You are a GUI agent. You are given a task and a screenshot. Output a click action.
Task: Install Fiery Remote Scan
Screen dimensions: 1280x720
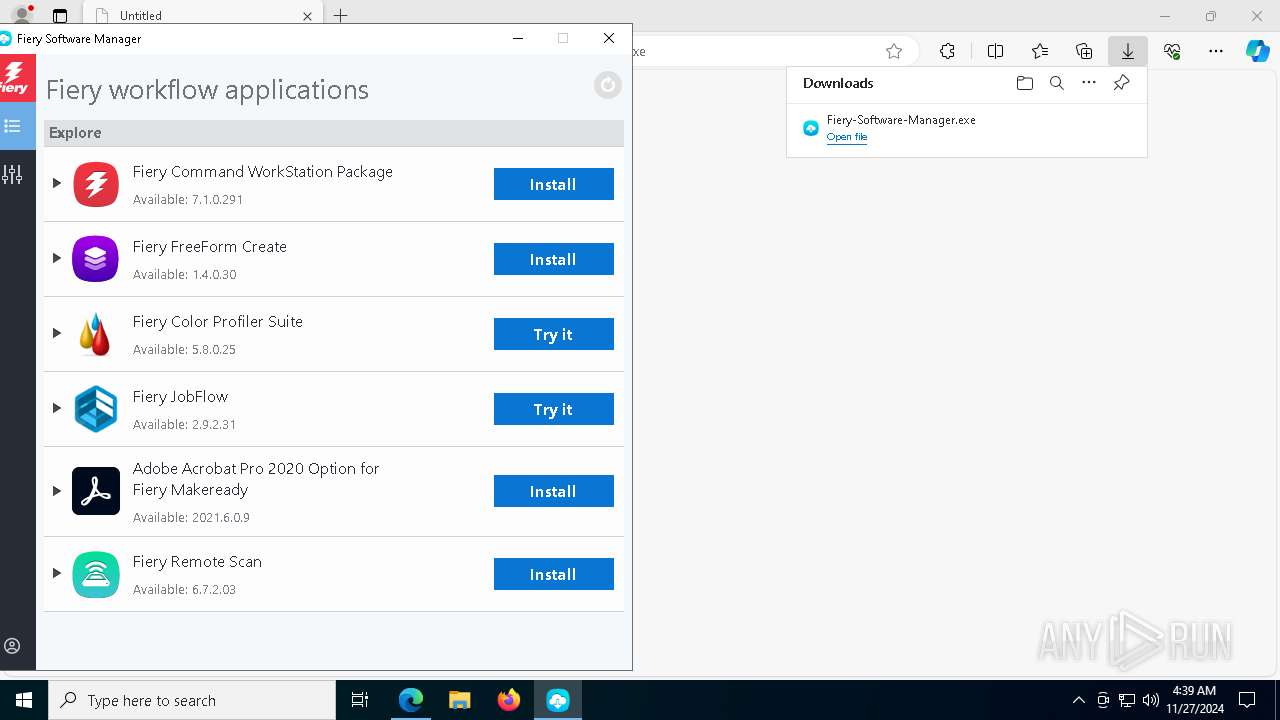click(x=553, y=574)
